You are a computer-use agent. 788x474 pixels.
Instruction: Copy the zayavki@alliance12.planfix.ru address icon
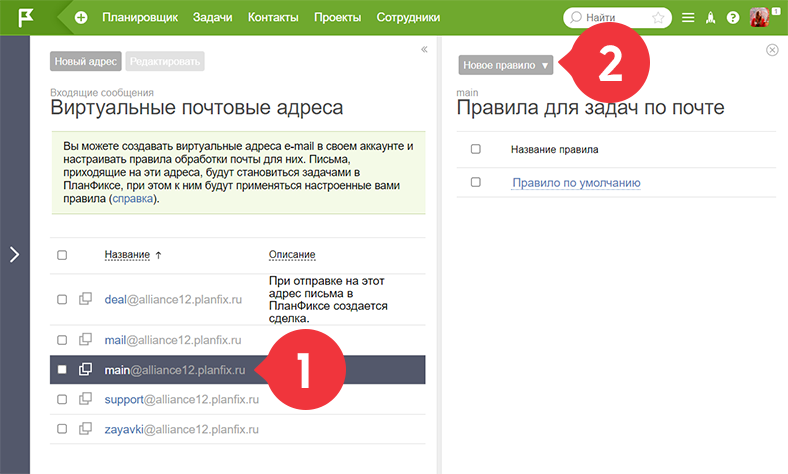[85, 428]
